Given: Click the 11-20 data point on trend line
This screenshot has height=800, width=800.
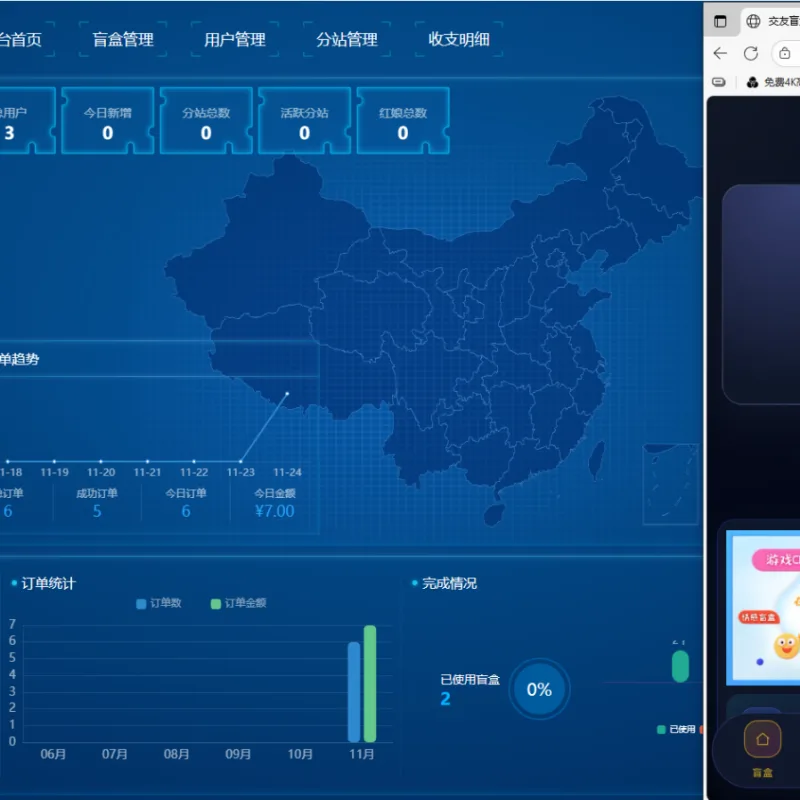Looking at the screenshot, I should [101, 461].
